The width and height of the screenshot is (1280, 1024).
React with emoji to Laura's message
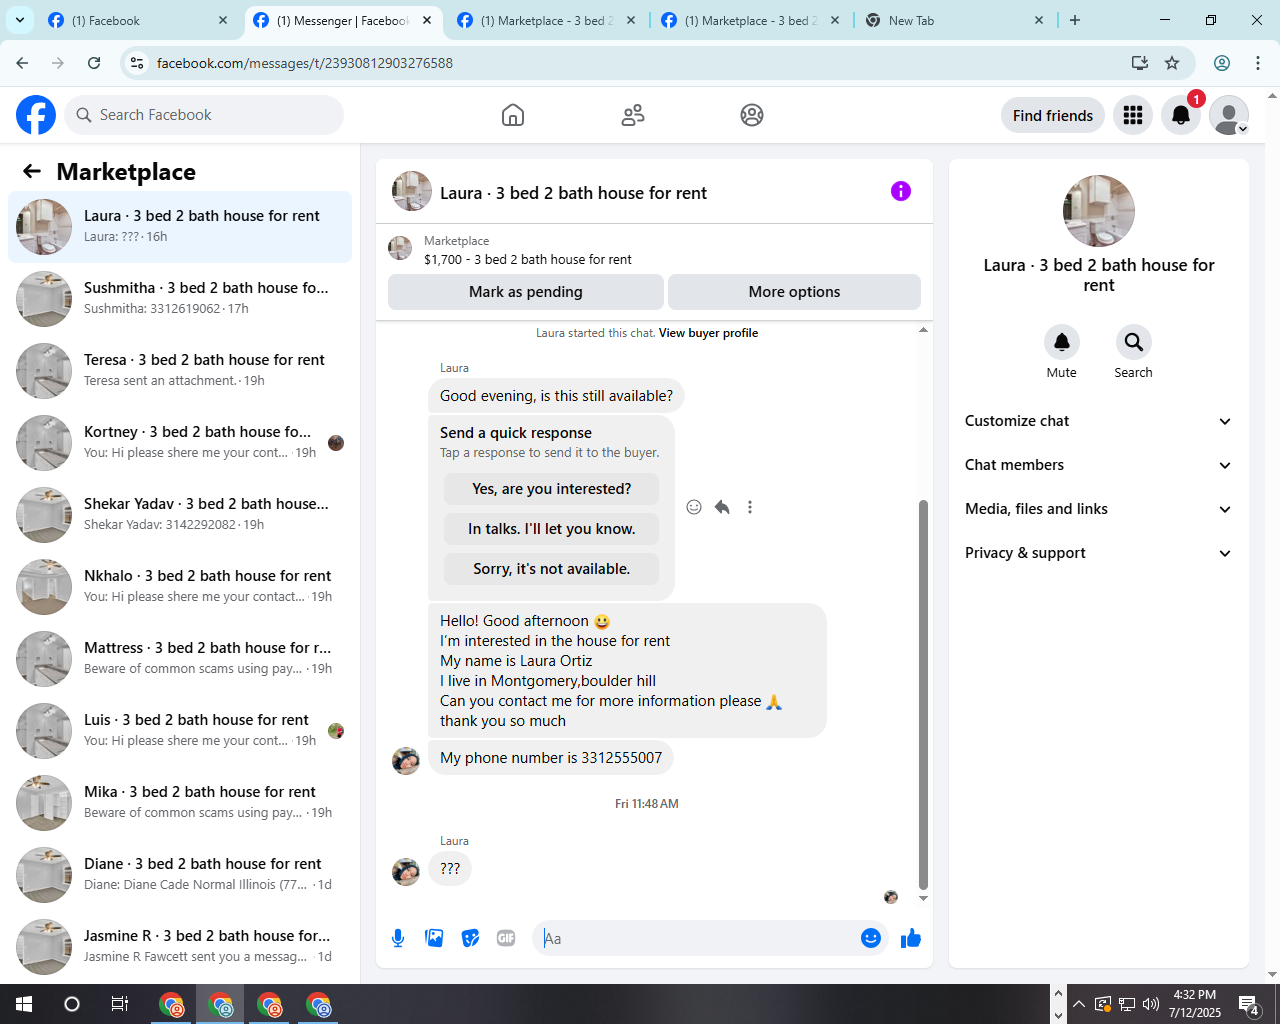tap(694, 507)
